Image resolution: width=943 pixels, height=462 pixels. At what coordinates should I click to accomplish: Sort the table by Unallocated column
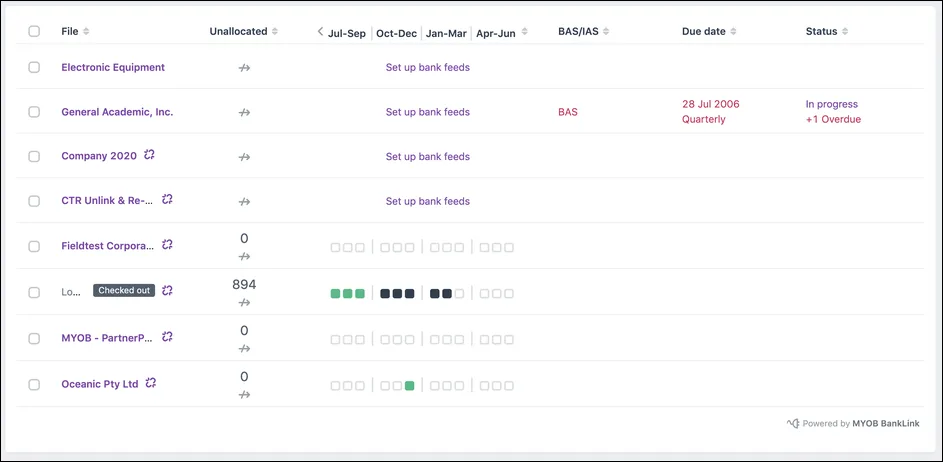[x=275, y=31]
